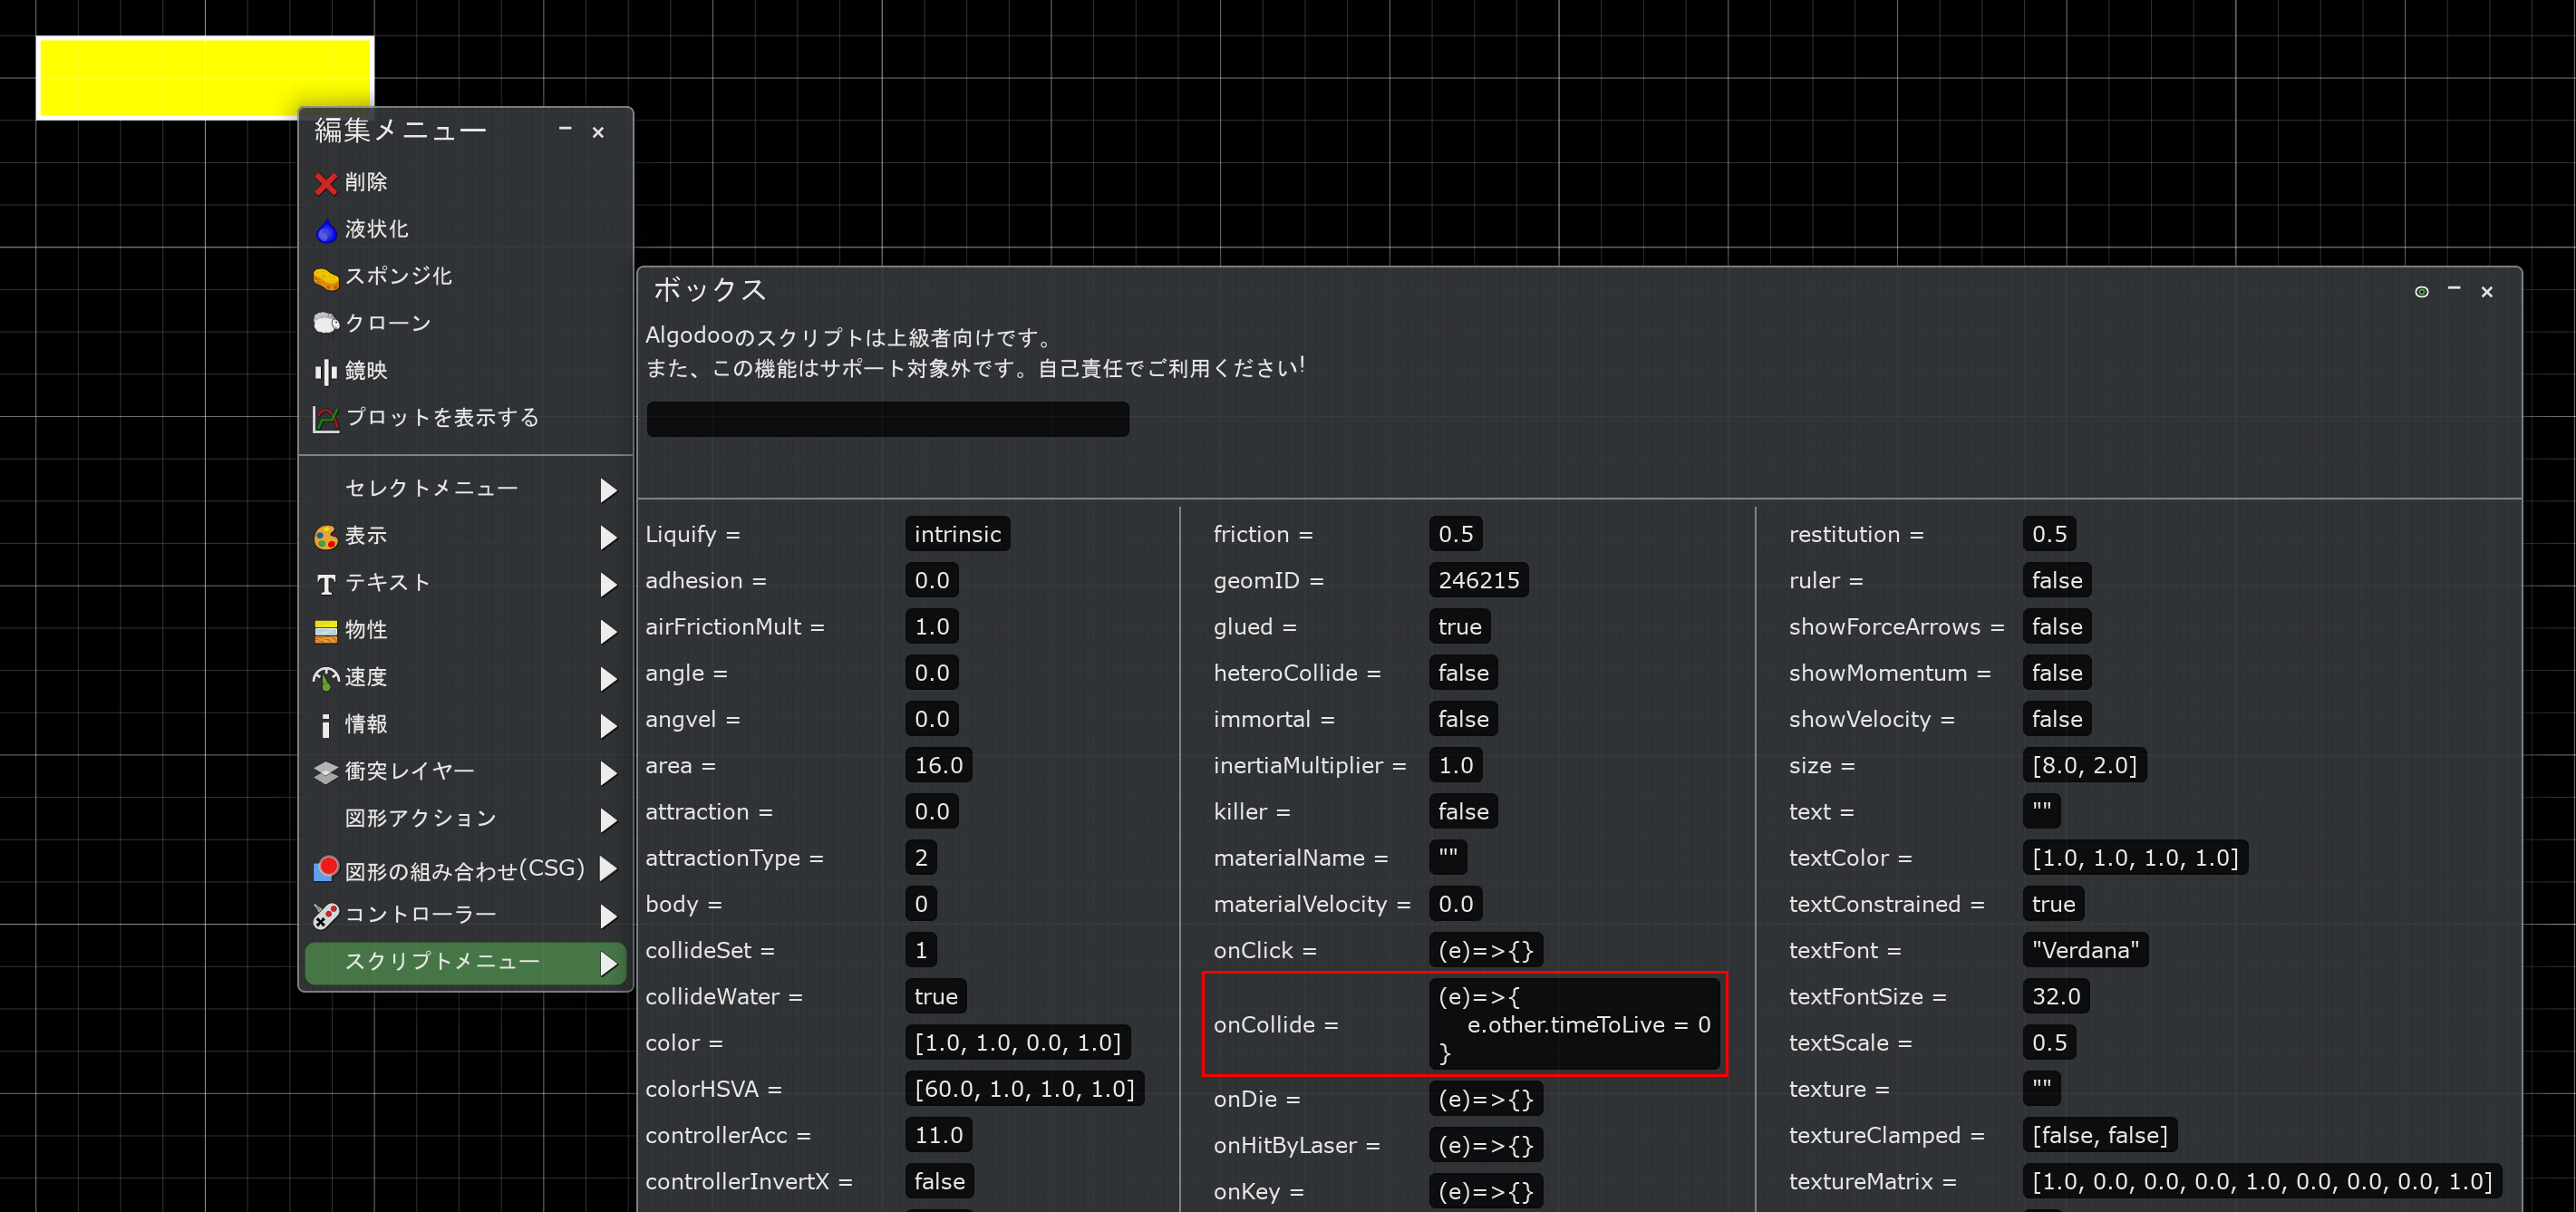Screen dimensions: 2576x1212
Task: Toggle collideWater true value
Action: [x=936, y=997]
